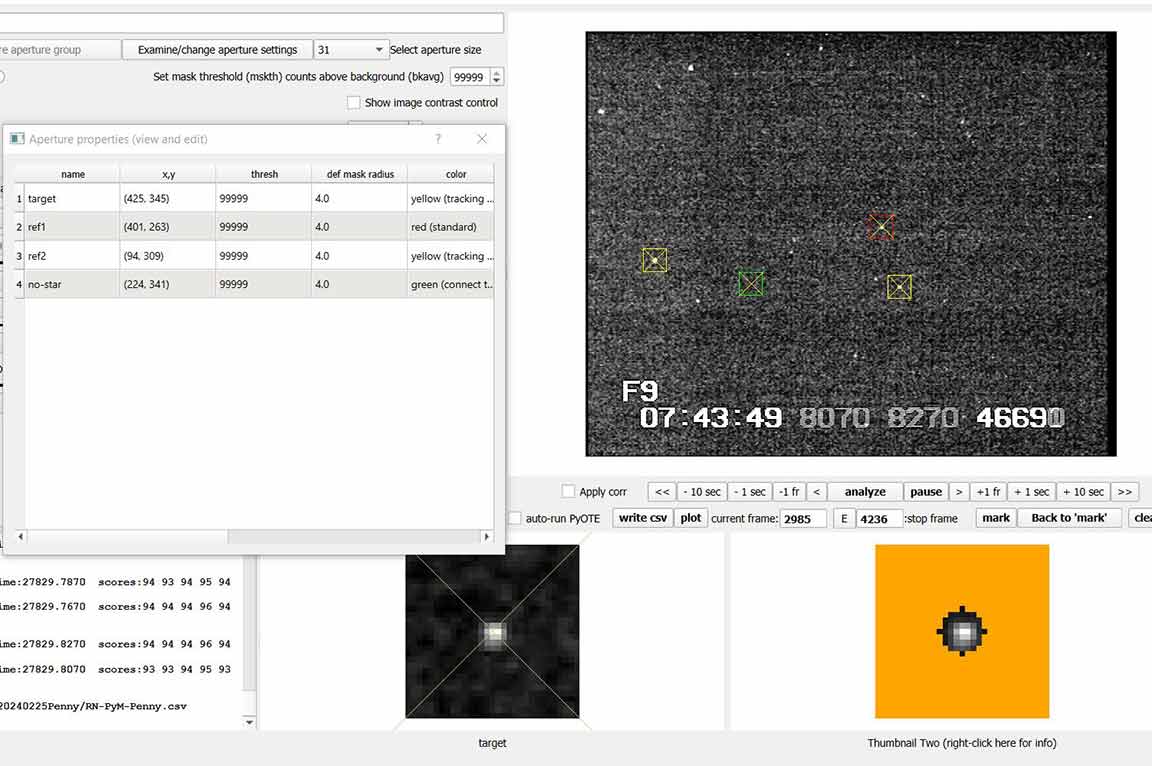Adjust the mask threshold spinner arrows
Viewport: 1152px width, 766px height.
497,76
